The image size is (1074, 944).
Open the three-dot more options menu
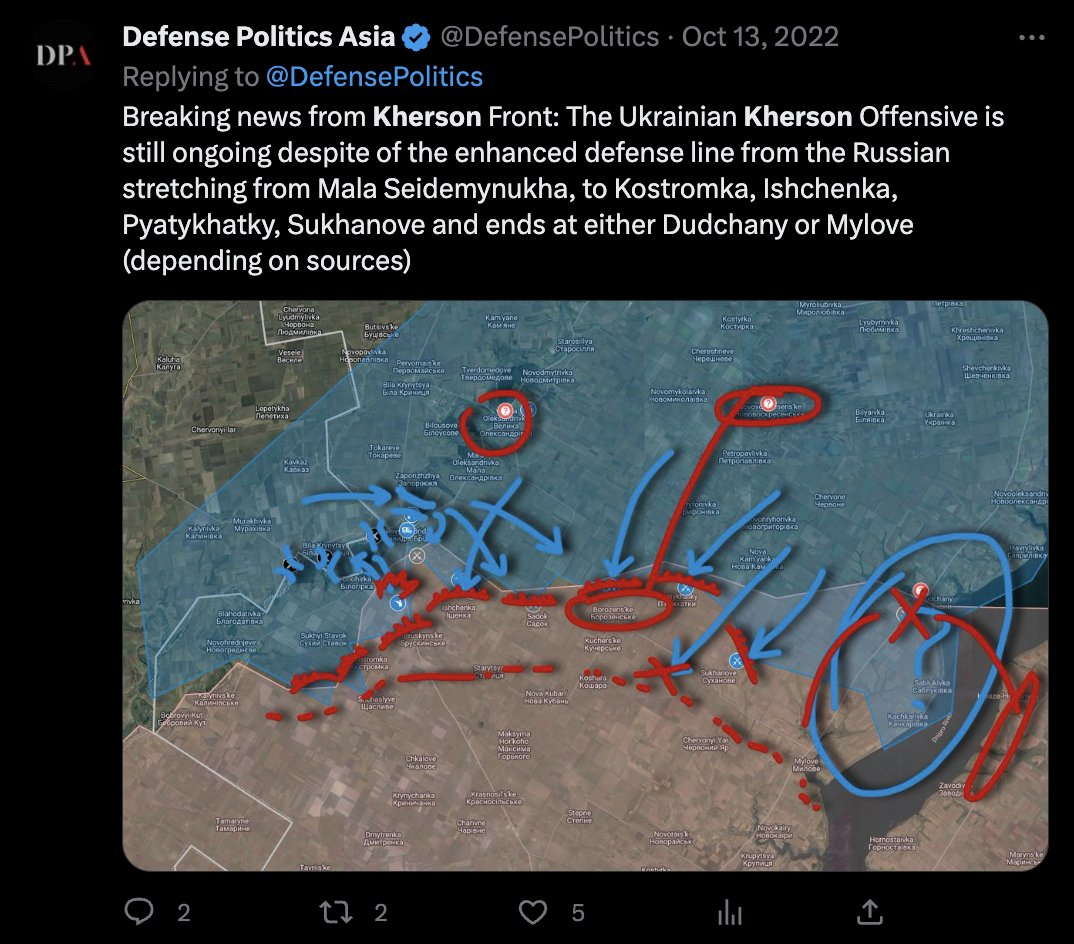1032,38
